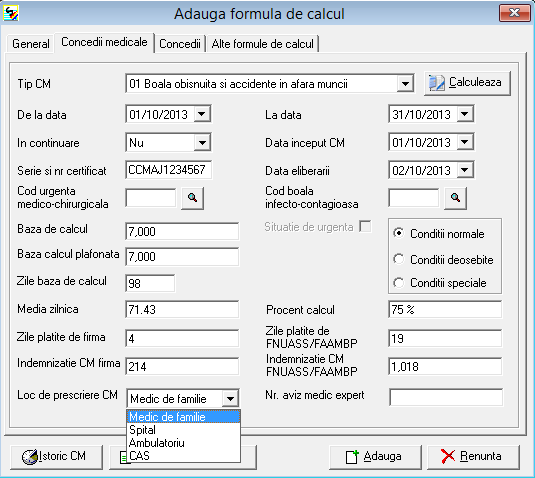Focus the Nr. aviz medic expert field
The image size is (535, 478).
click(x=446, y=397)
